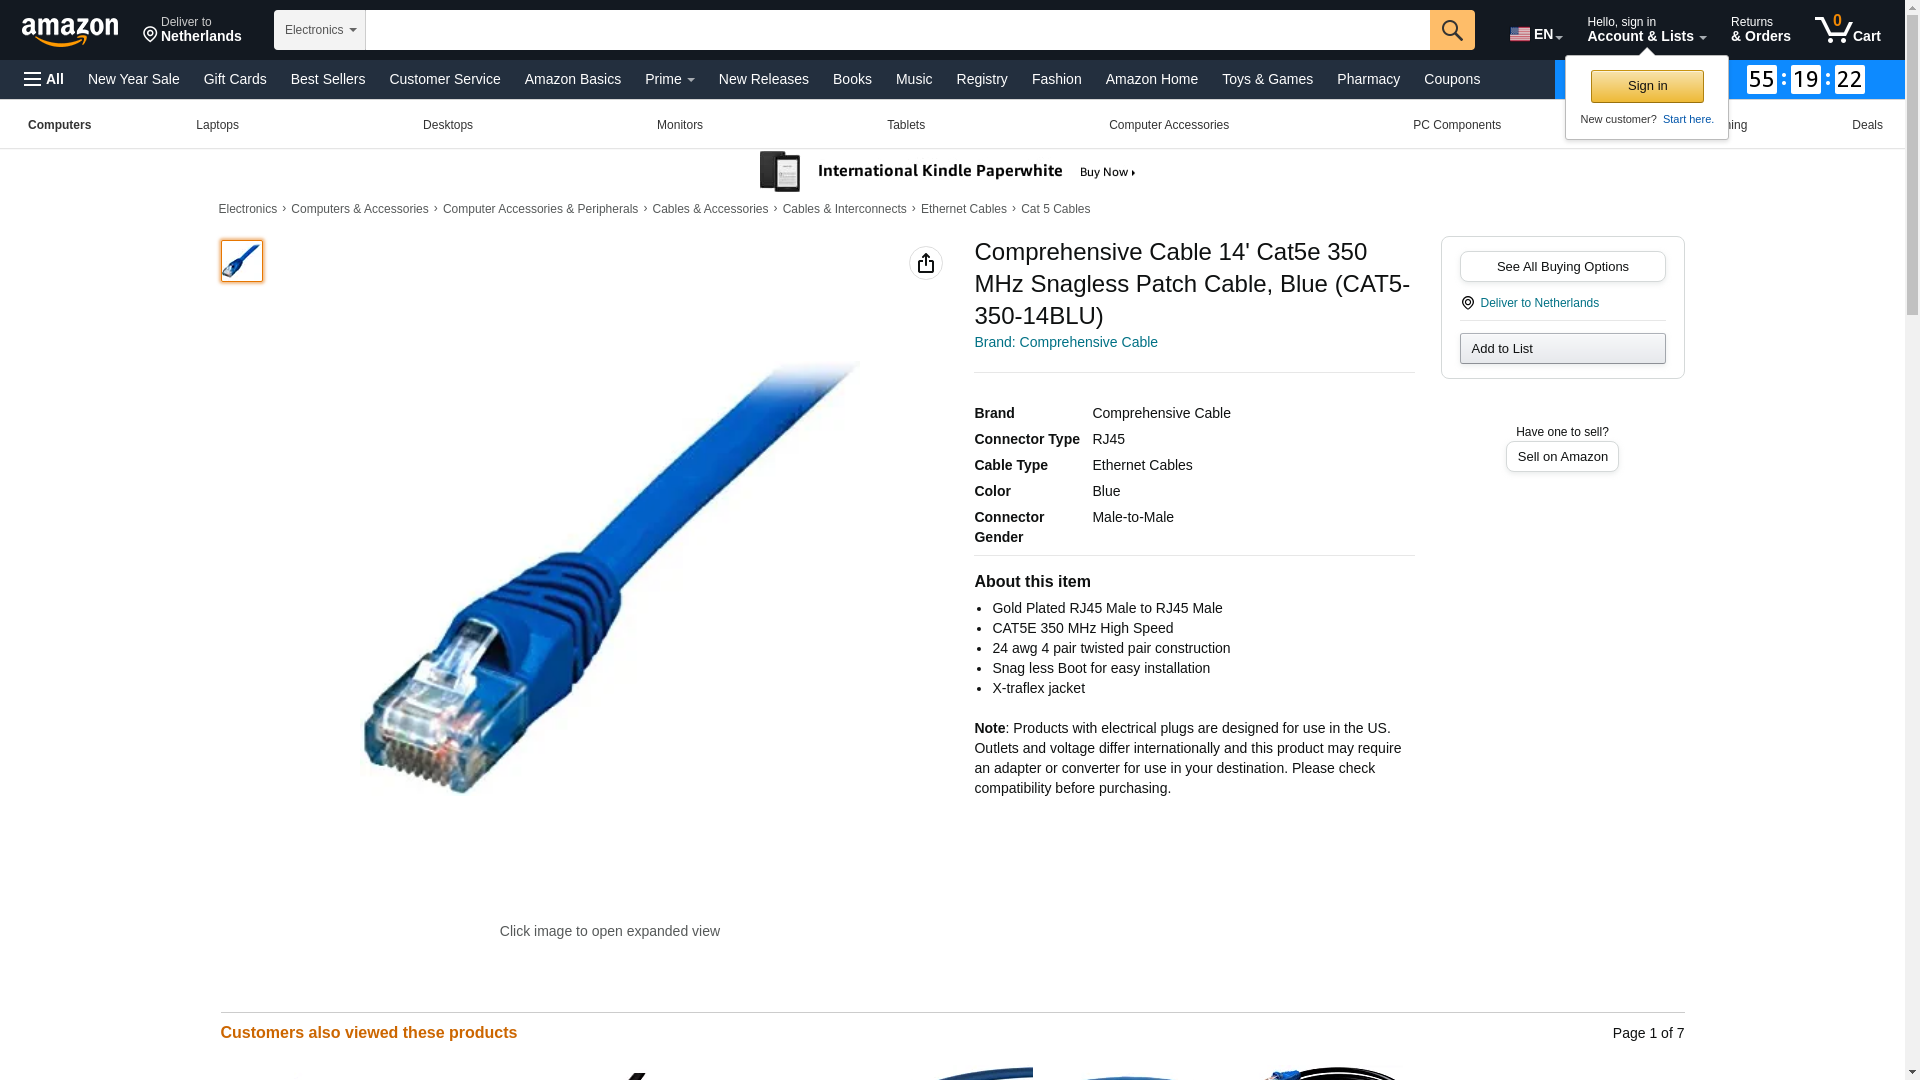Viewport: 1920px width, 1080px height.
Task: Open the Laptops tab
Action: coord(217,125)
